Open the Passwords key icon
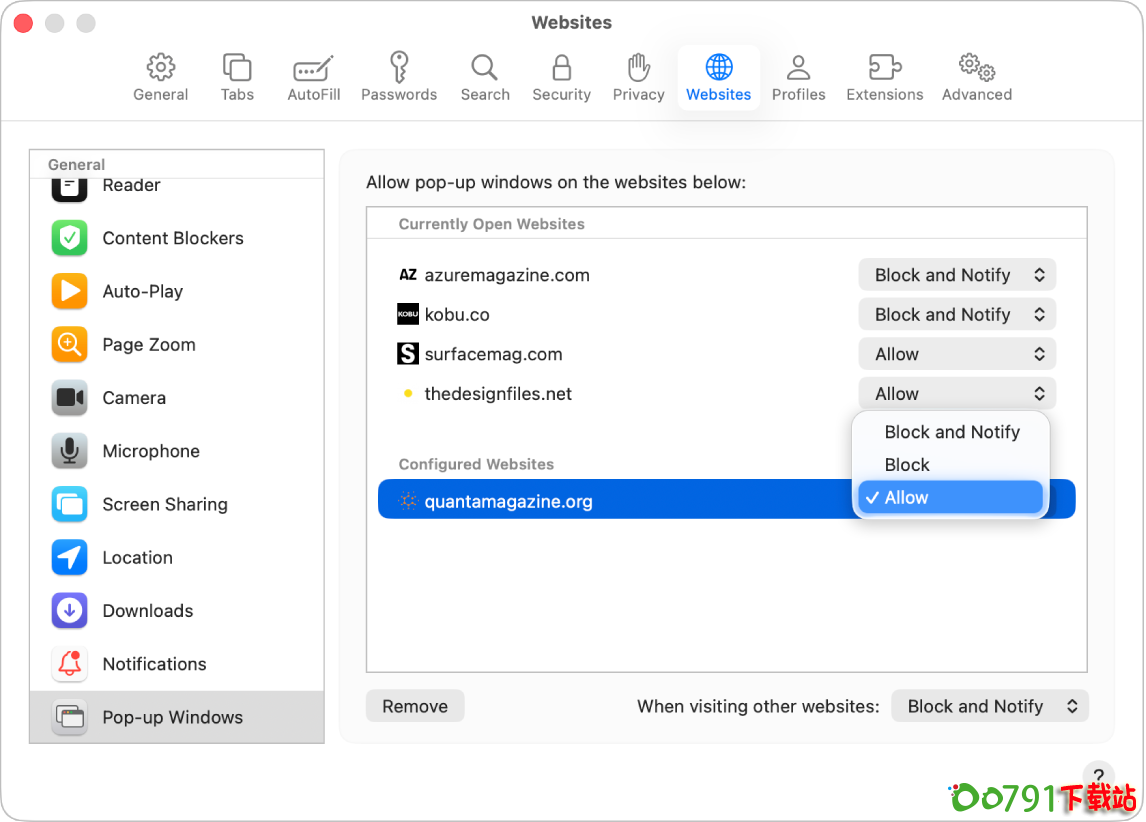Image resolution: width=1146 pixels, height=822 pixels. tap(399, 68)
